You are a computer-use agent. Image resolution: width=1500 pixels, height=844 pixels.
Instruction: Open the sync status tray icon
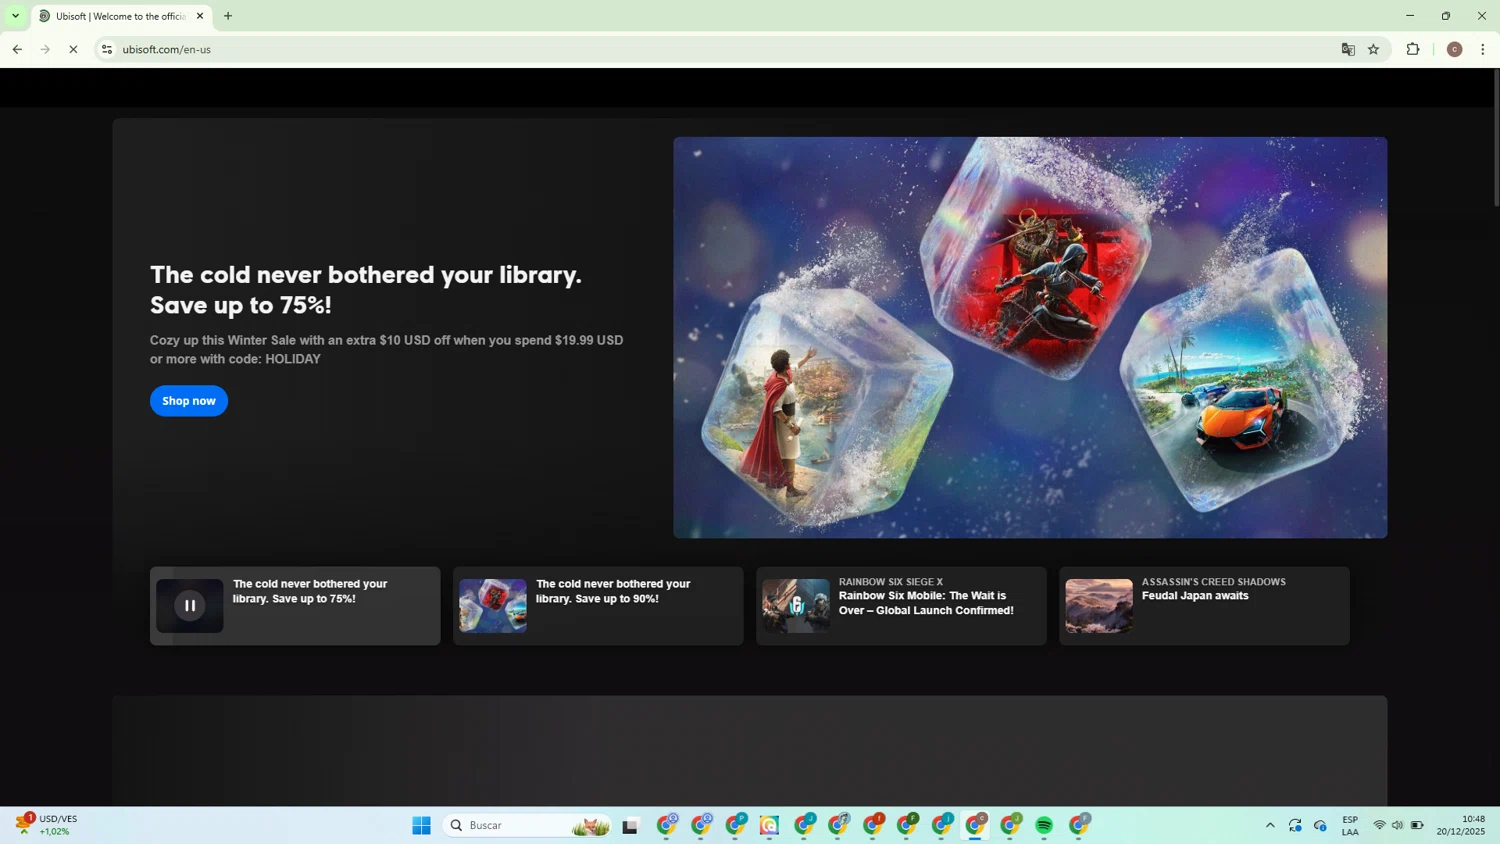pyautogui.click(x=1295, y=825)
